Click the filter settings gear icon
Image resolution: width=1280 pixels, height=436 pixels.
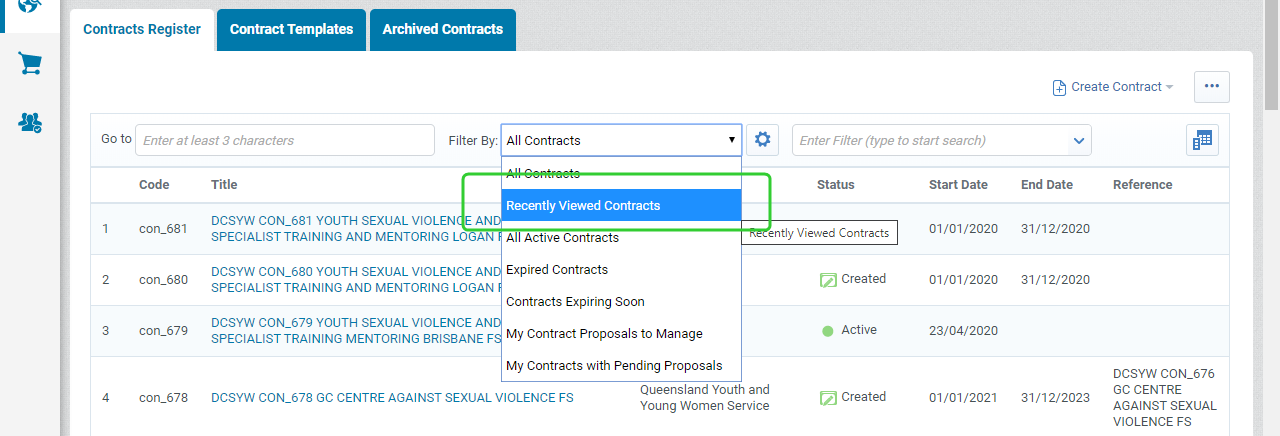tap(763, 140)
